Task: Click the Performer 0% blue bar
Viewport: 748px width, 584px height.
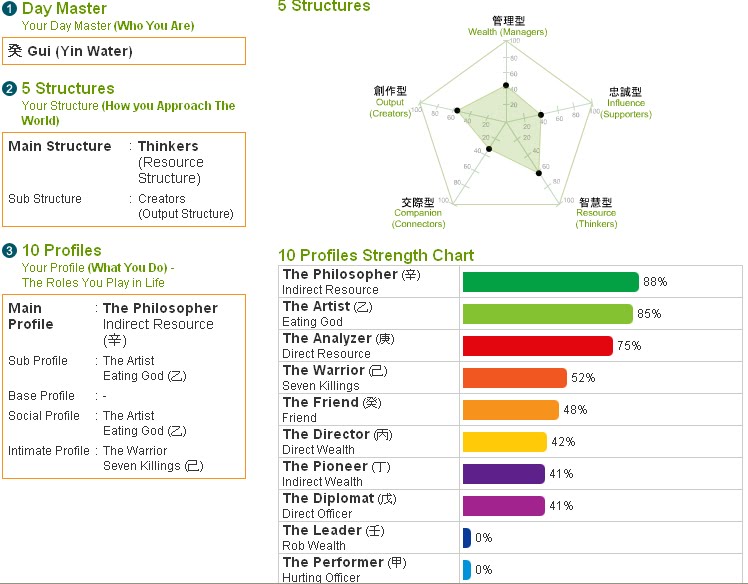Action: tap(467, 570)
